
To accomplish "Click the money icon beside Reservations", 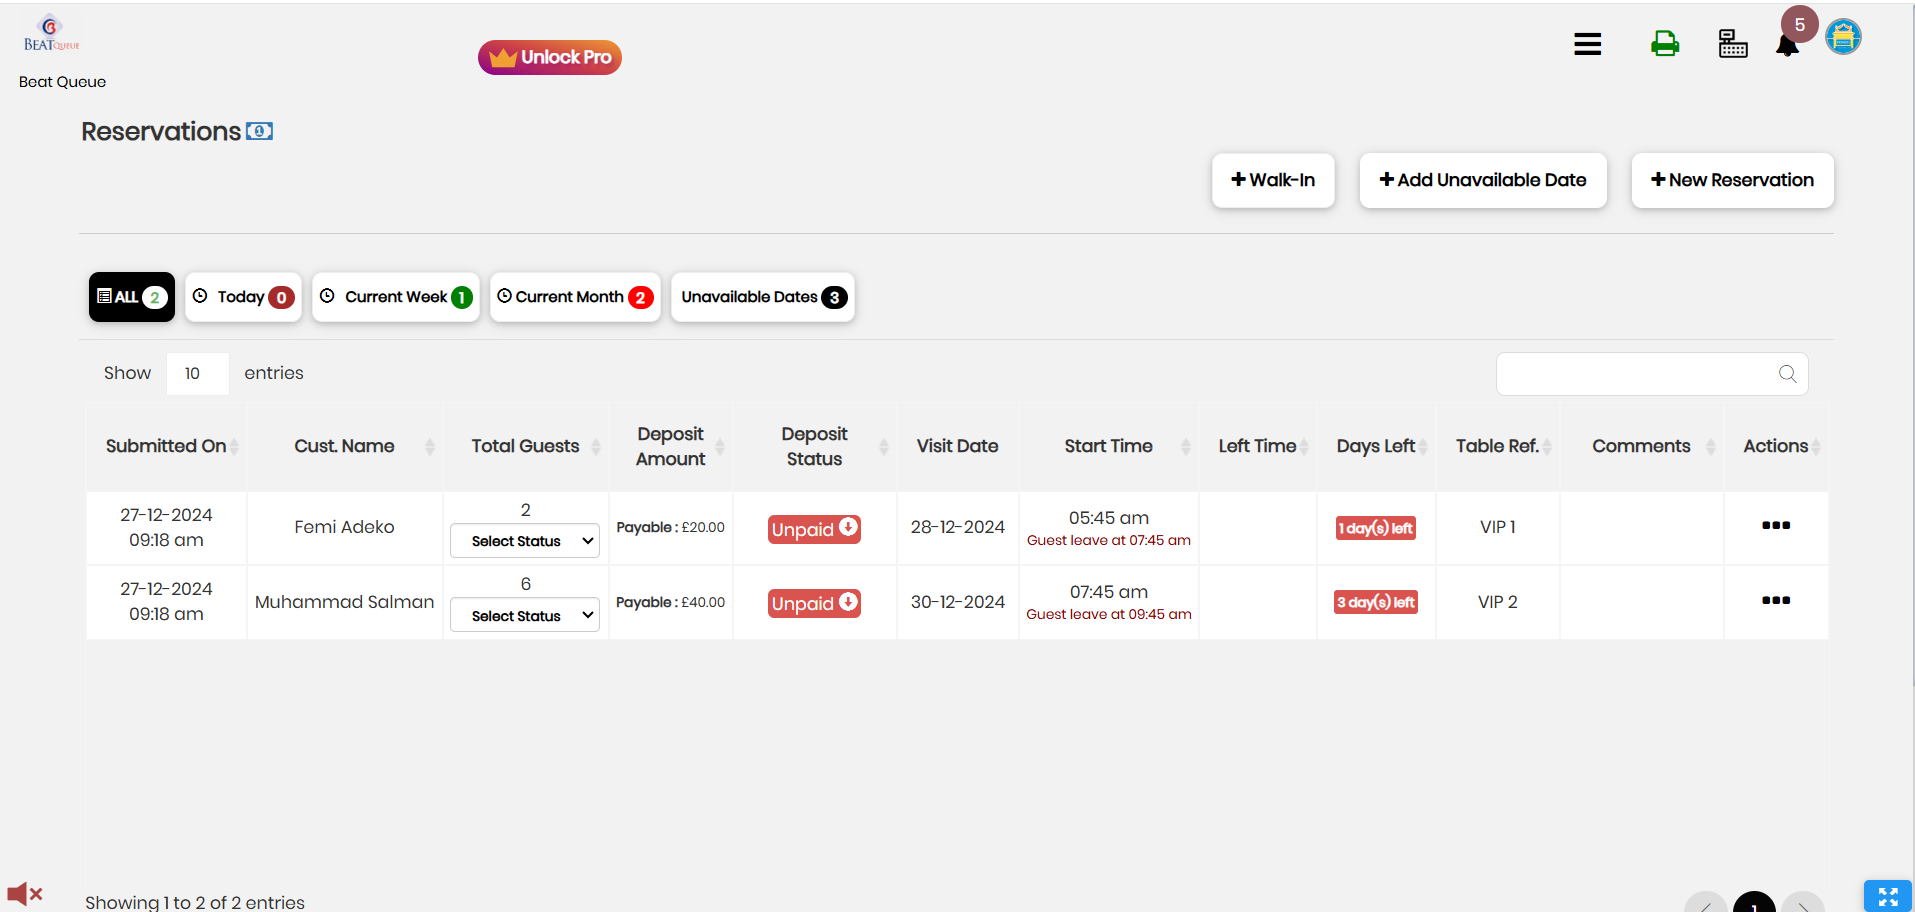I will tap(260, 131).
